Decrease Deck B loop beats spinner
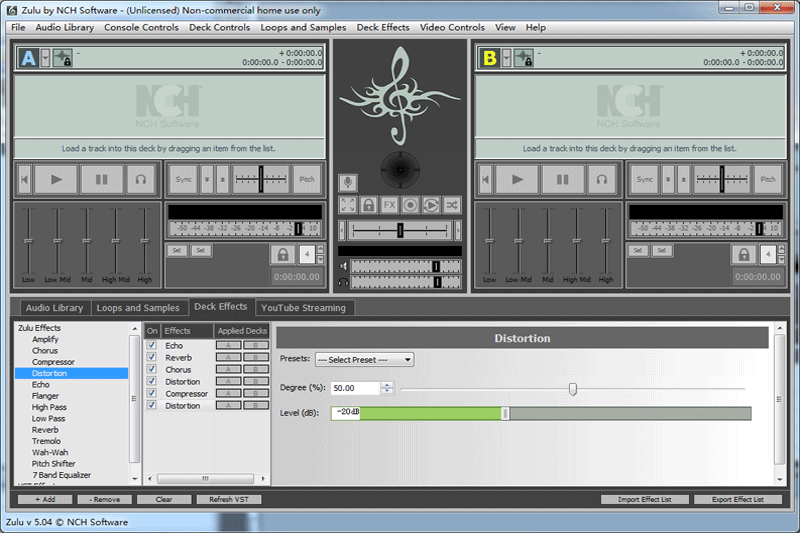 [782, 260]
